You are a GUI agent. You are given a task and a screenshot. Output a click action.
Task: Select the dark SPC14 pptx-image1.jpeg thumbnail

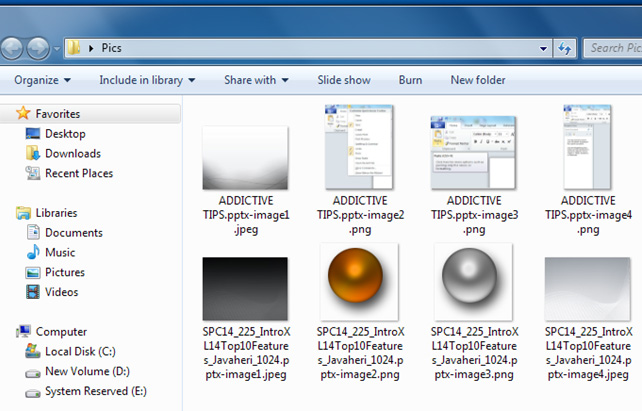pos(245,289)
